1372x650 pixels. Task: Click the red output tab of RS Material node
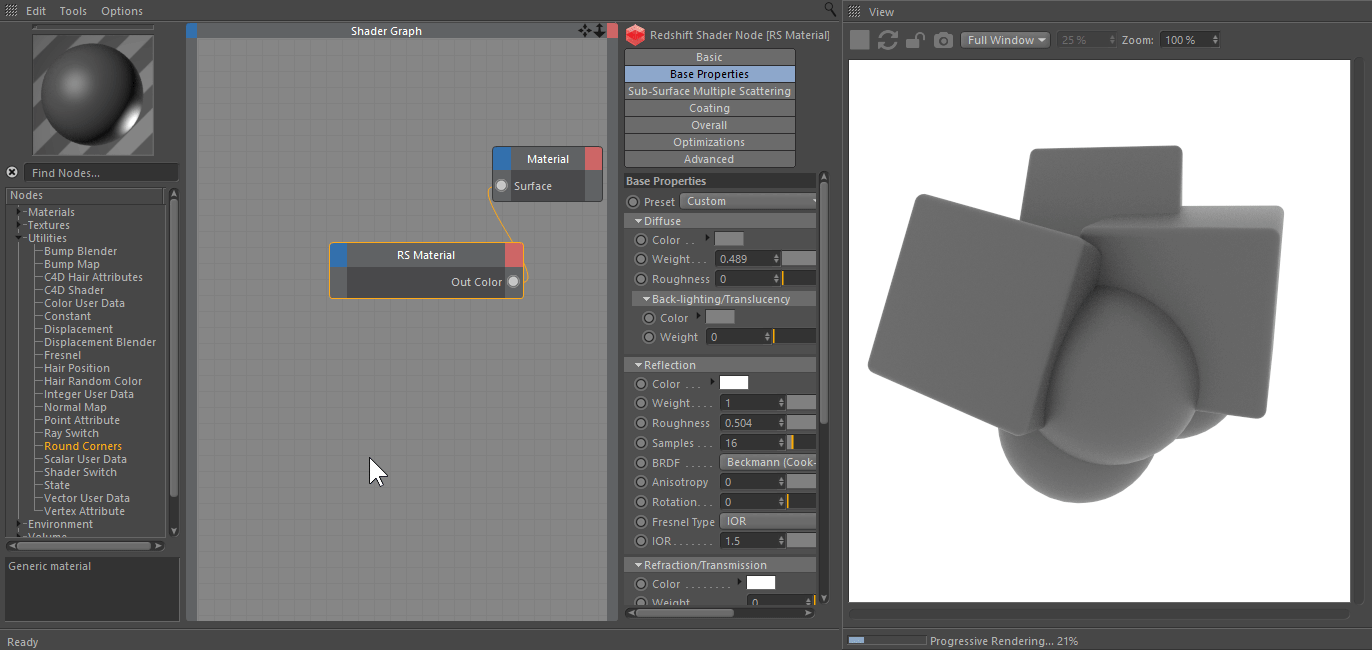point(514,255)
